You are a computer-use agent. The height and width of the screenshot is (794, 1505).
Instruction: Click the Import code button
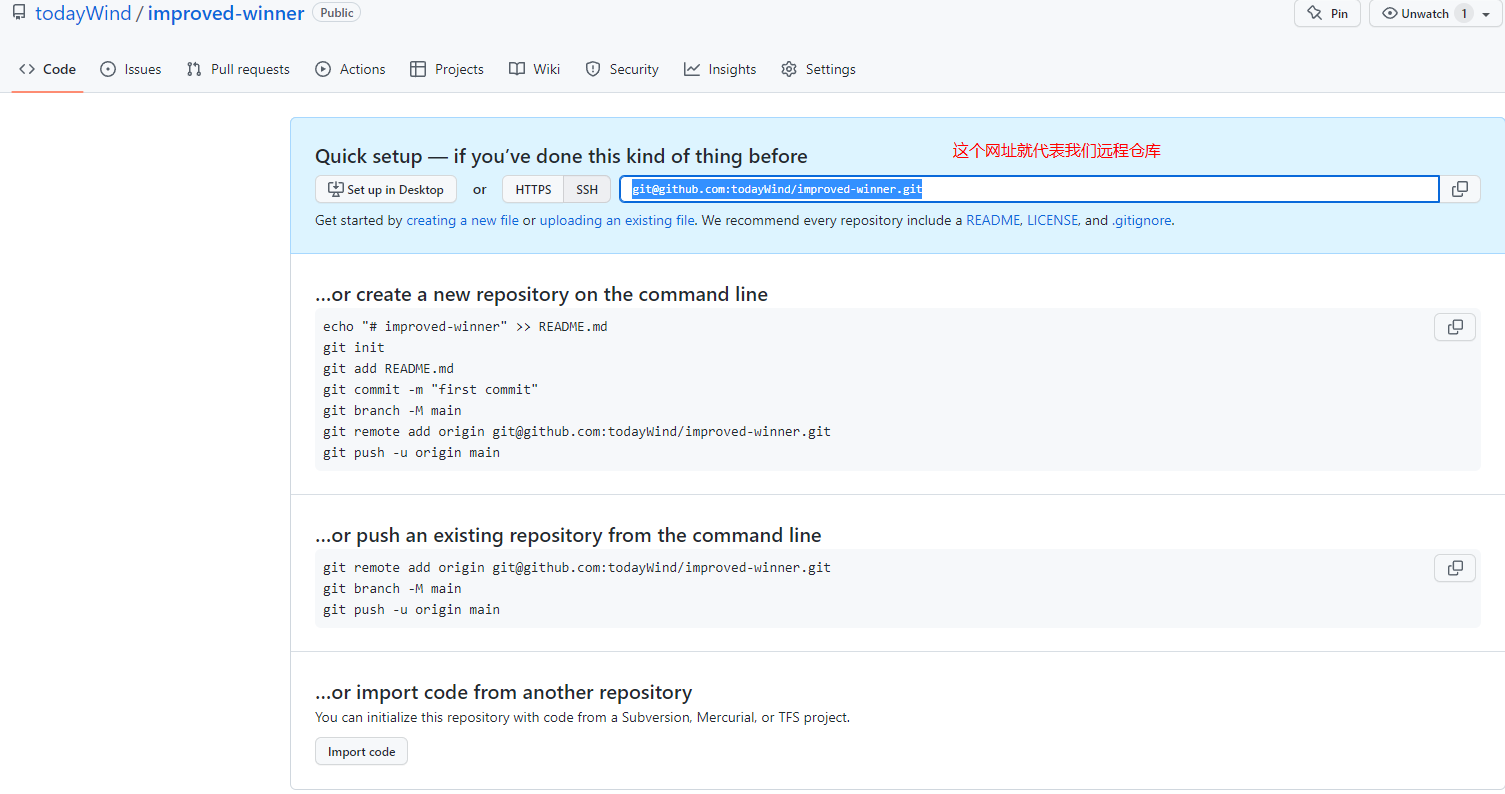pos(361,751)
